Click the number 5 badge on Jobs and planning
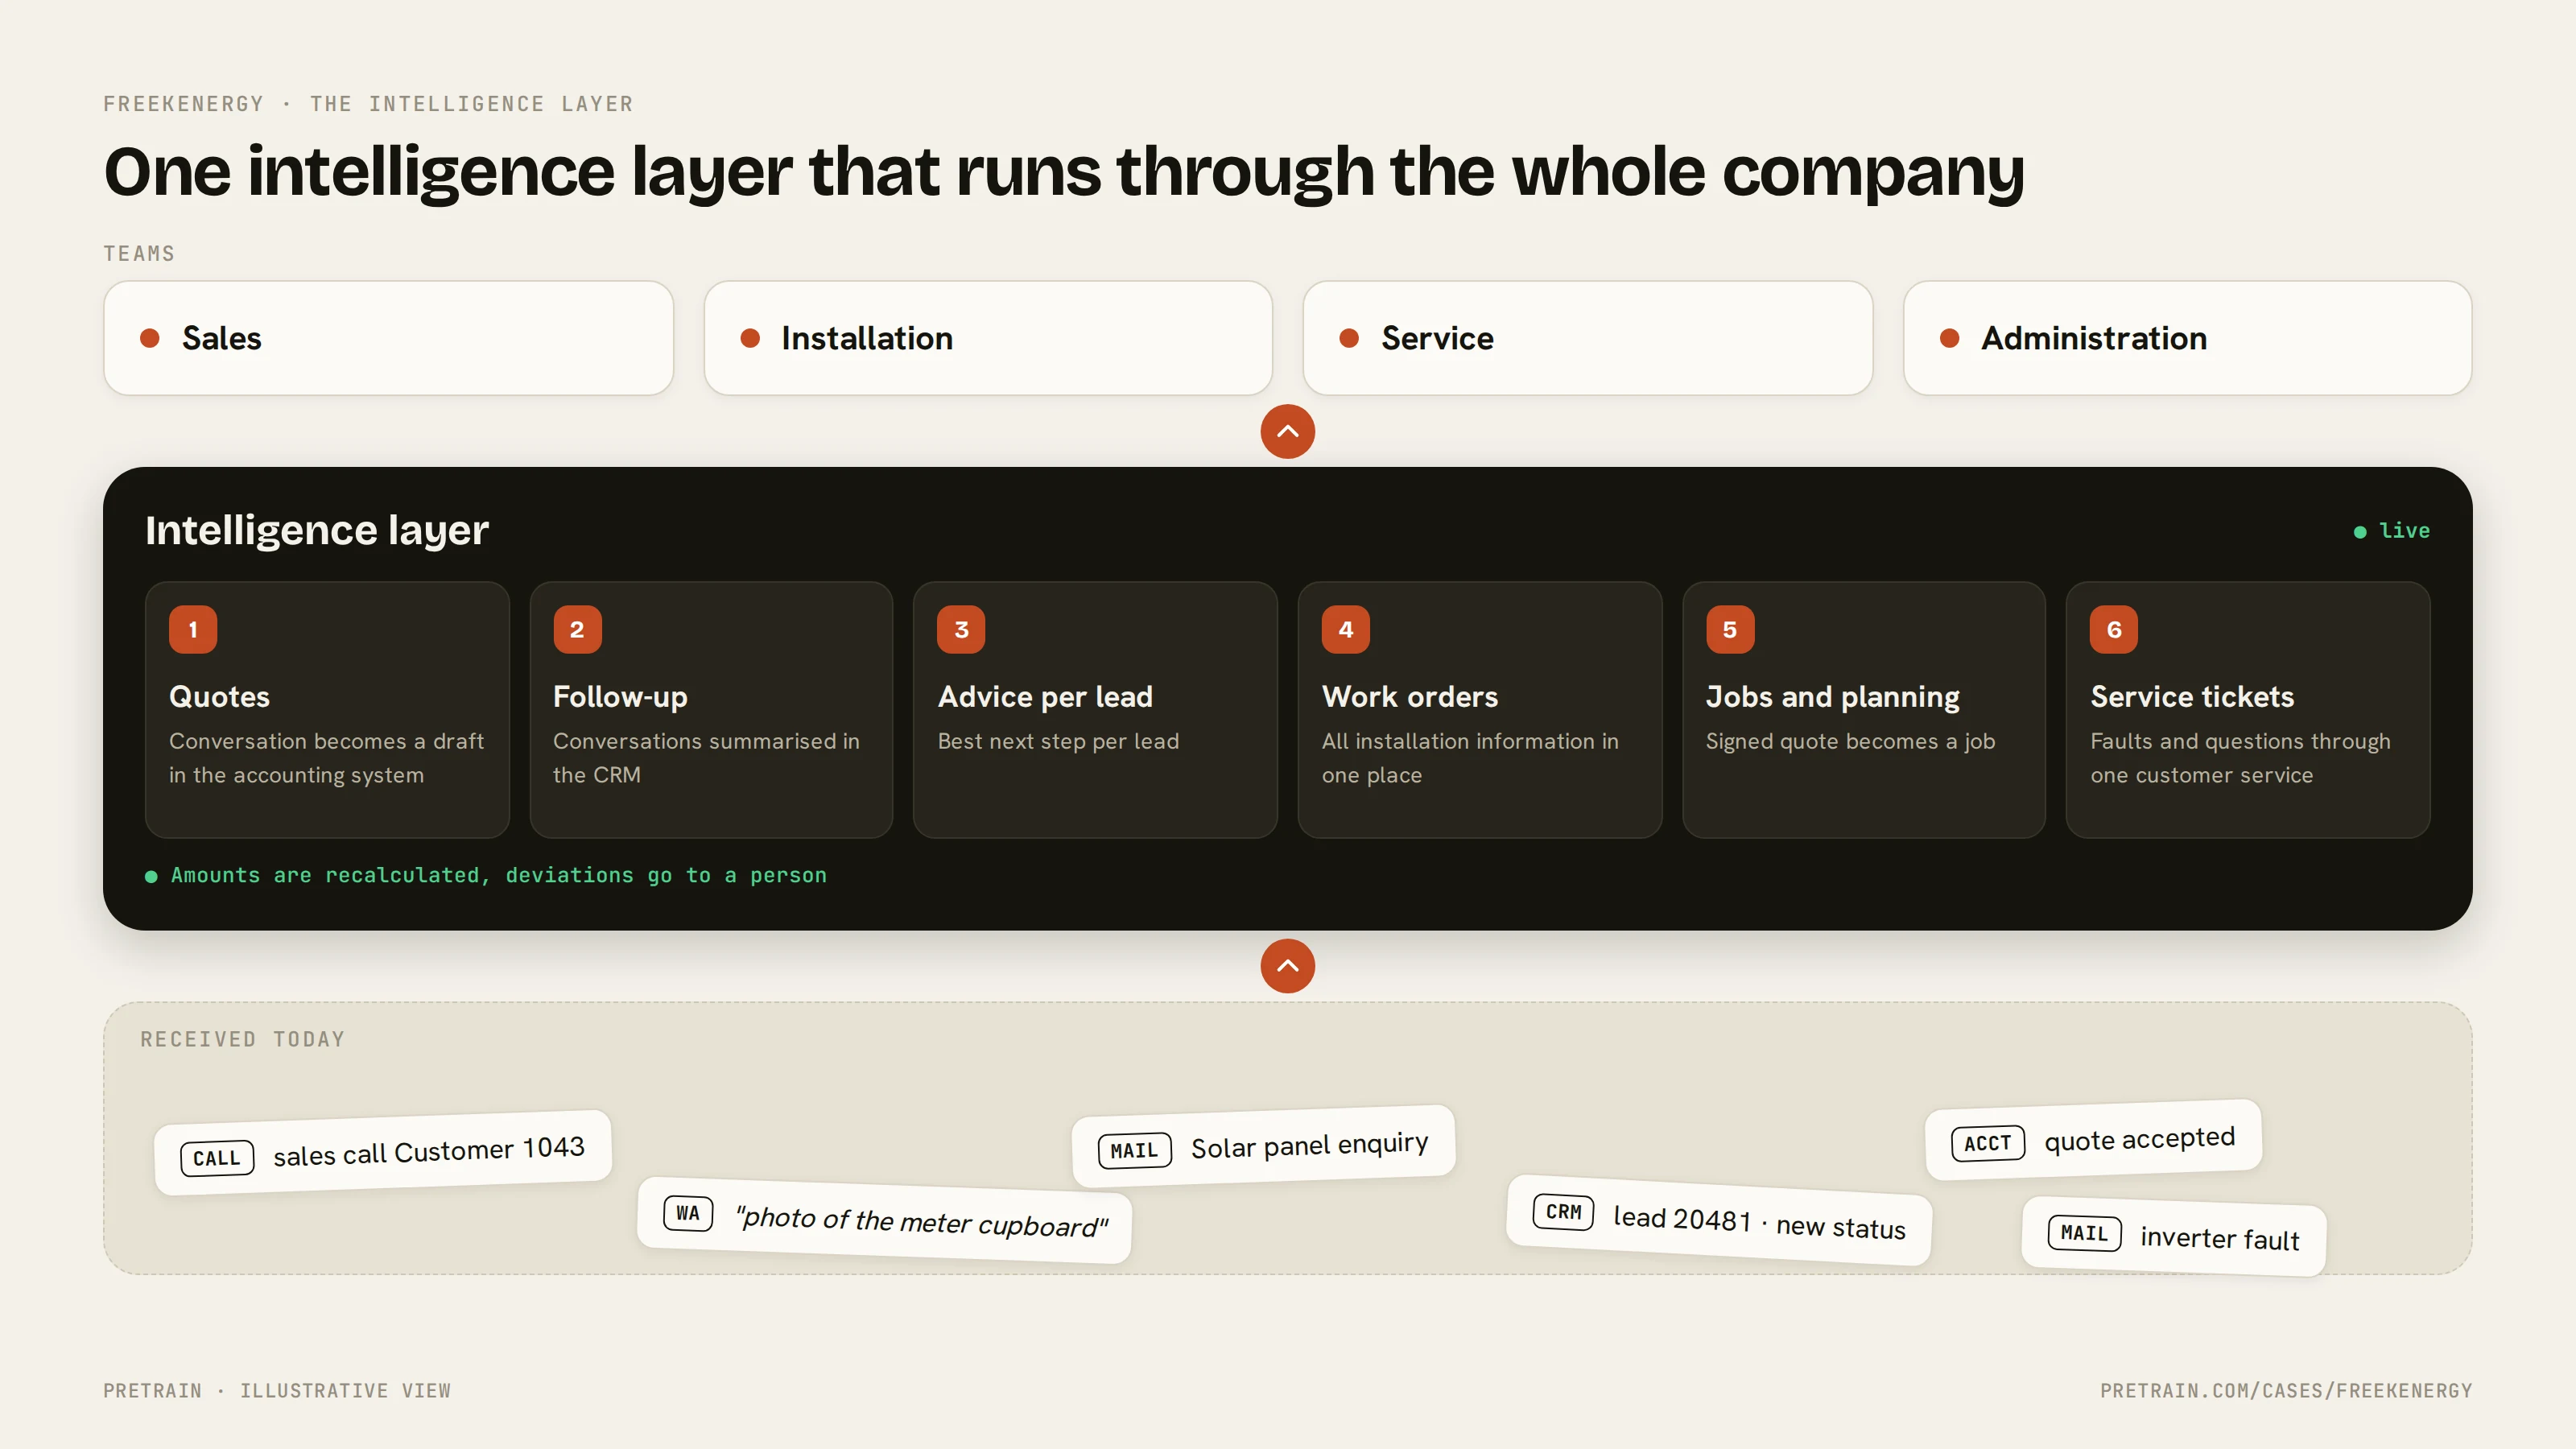The image size is (2576, 1449). pyautogui.click(x=1730, y=629)
